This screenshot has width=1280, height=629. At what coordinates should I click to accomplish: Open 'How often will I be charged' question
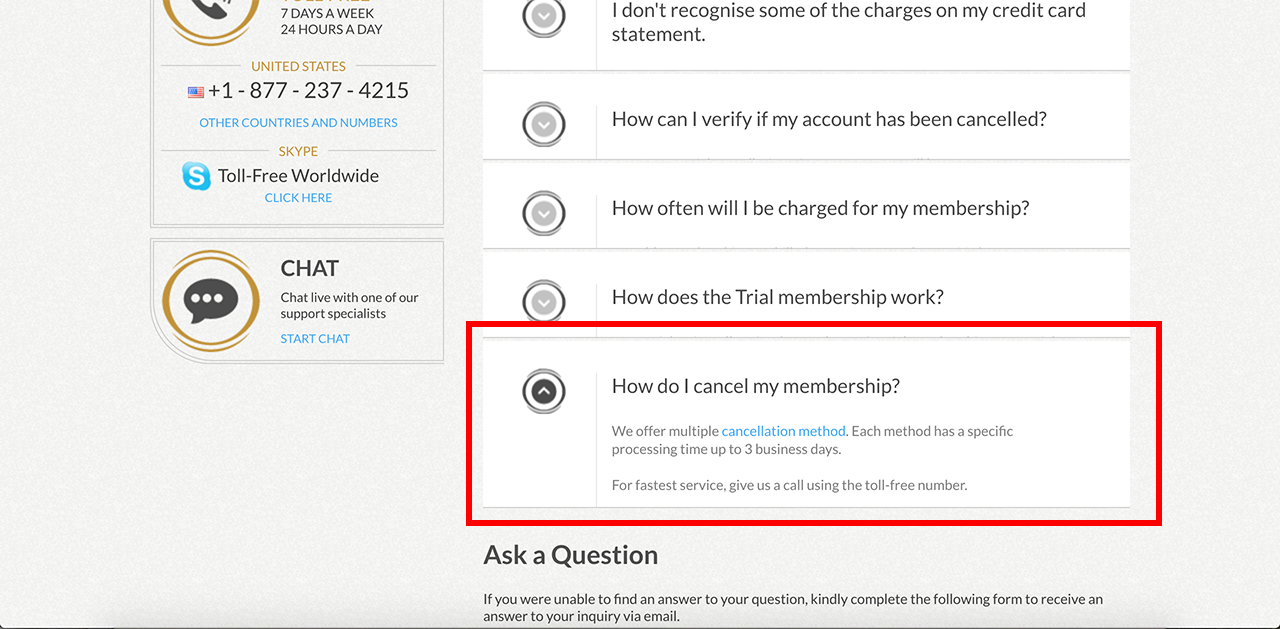pyautogui.click(x=820, y=208)
